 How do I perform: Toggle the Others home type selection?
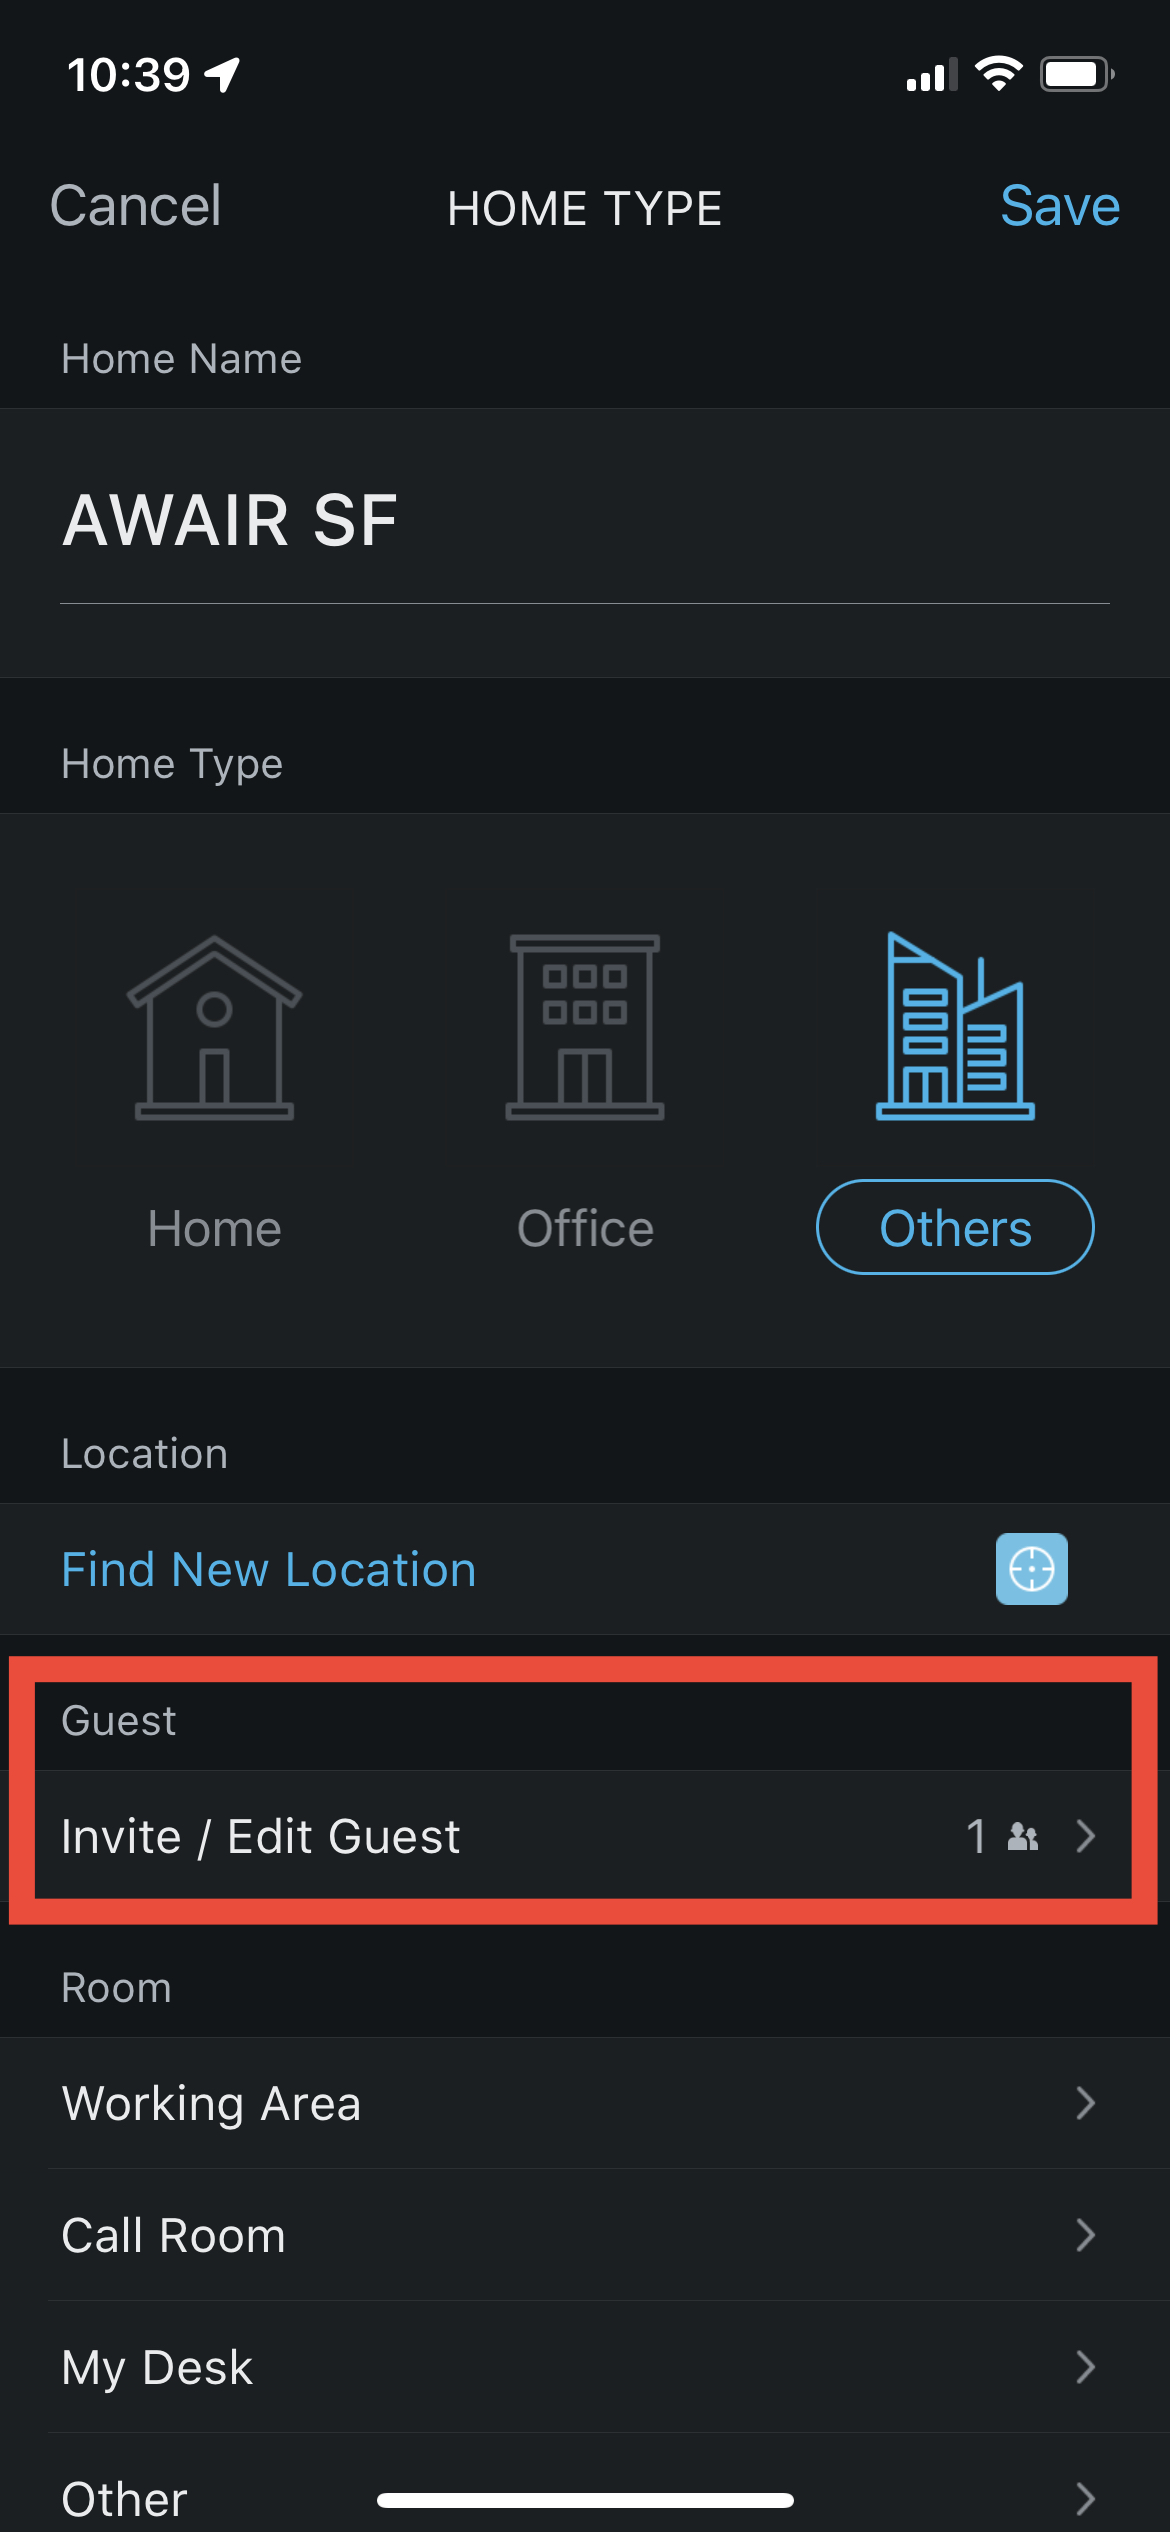955,1226
